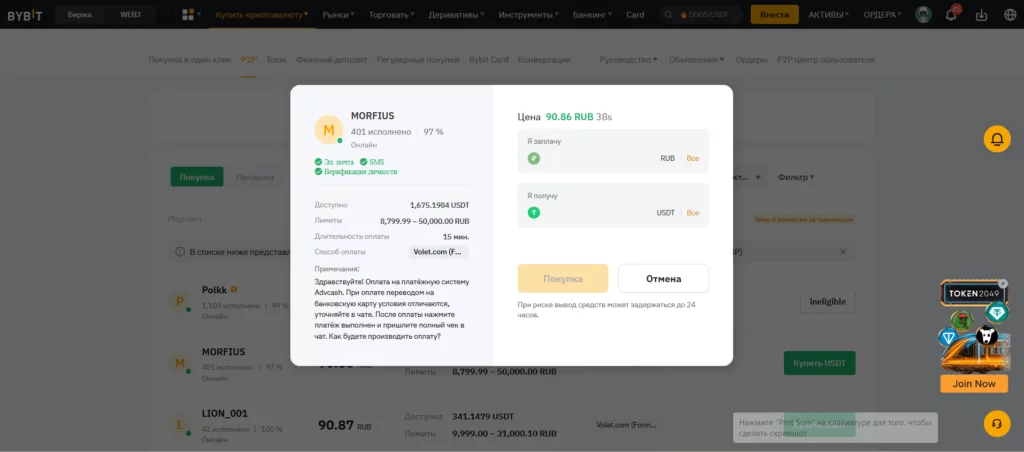Click the LION_001 merchant name
Image resolution: width=1024 pixels, height=452 pixels.
(x=225, y=413)
